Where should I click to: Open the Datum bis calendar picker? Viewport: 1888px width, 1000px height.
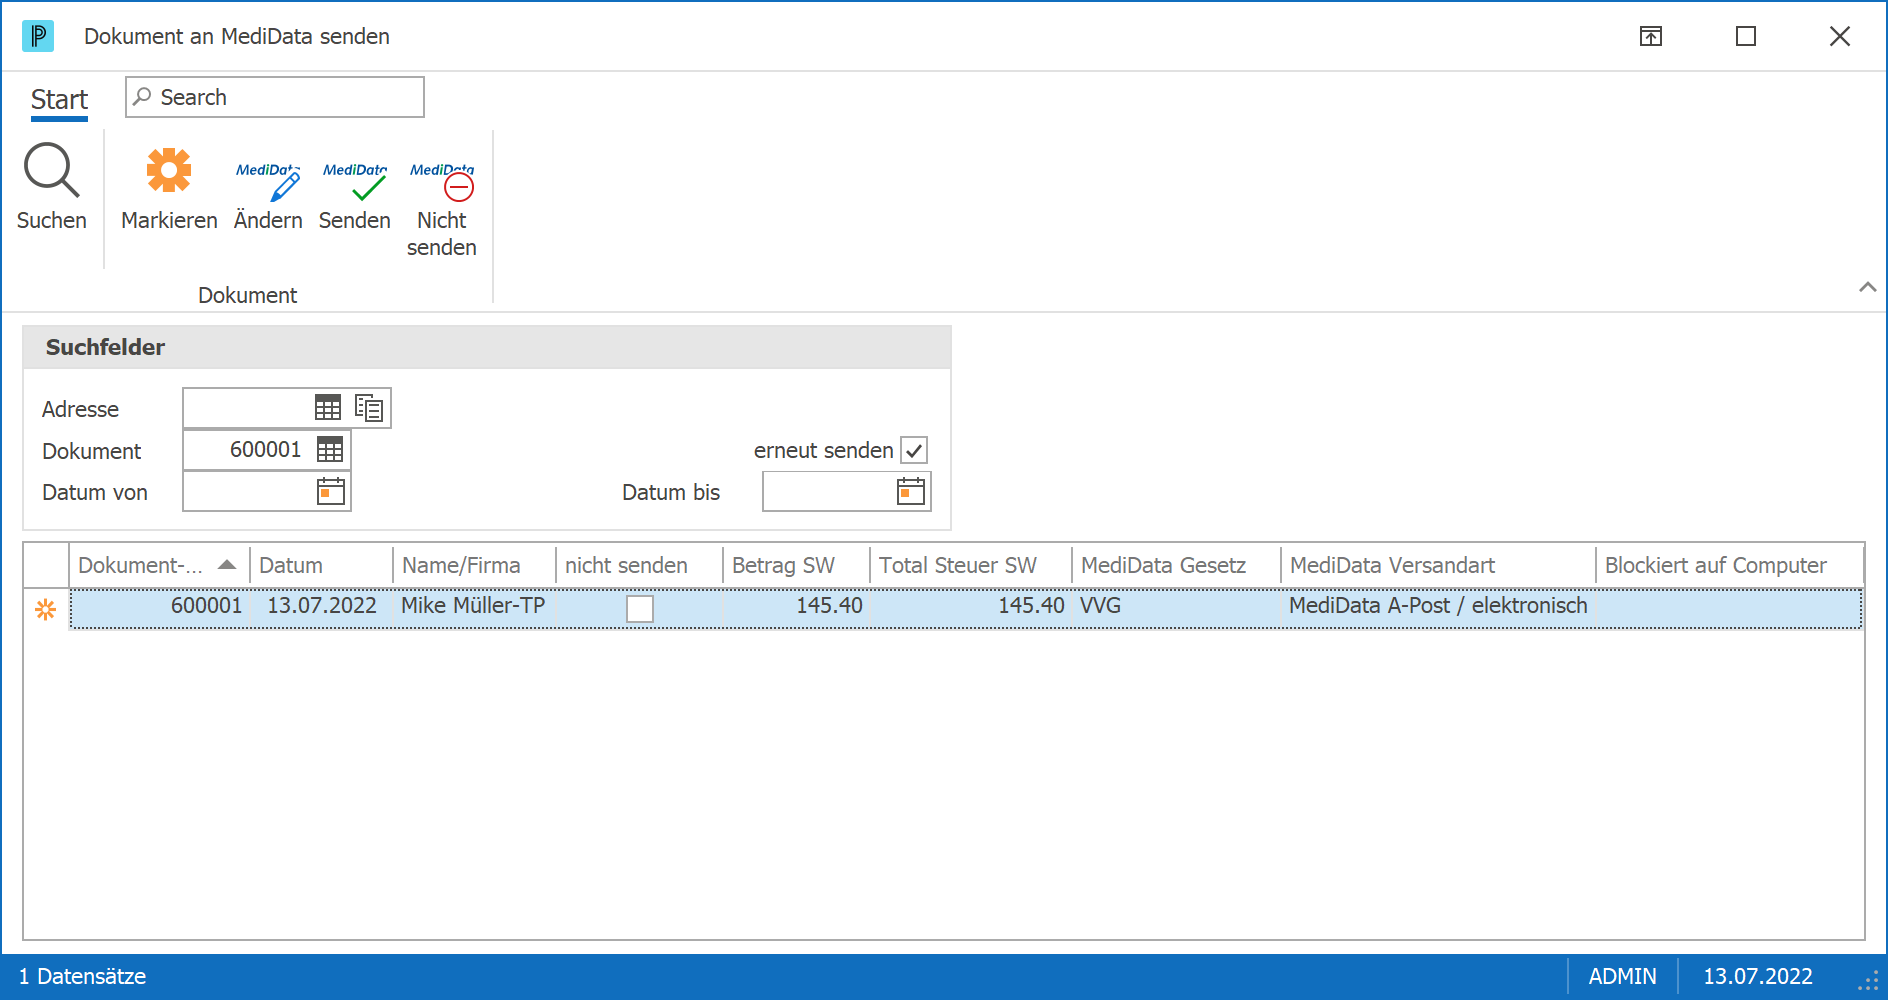(x=911, y=491)
